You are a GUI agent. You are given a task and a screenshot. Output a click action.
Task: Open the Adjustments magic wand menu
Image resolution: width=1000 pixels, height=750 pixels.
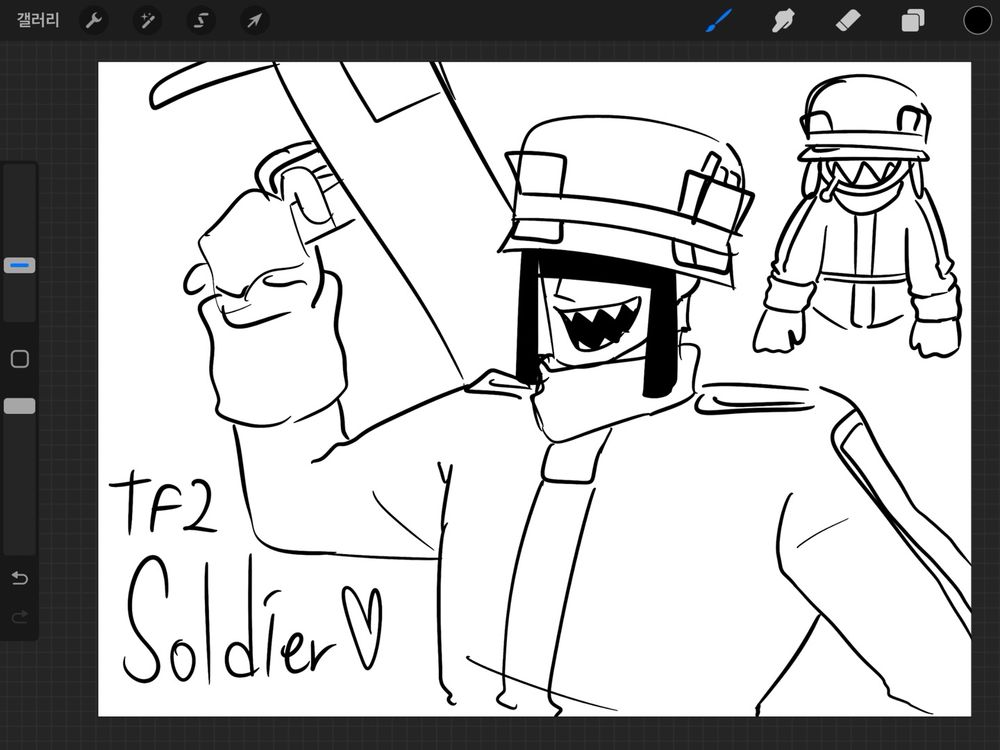click(x=147, y=21)
